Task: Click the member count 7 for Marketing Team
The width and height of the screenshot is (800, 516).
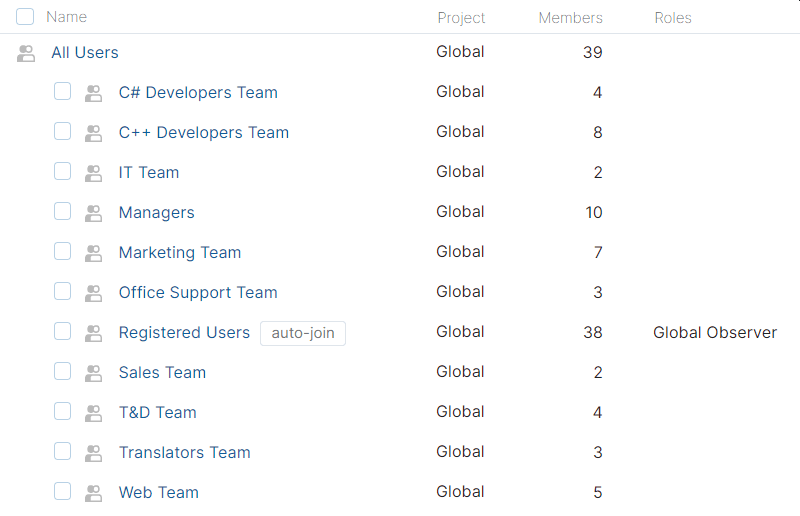Action: [598, 253]
